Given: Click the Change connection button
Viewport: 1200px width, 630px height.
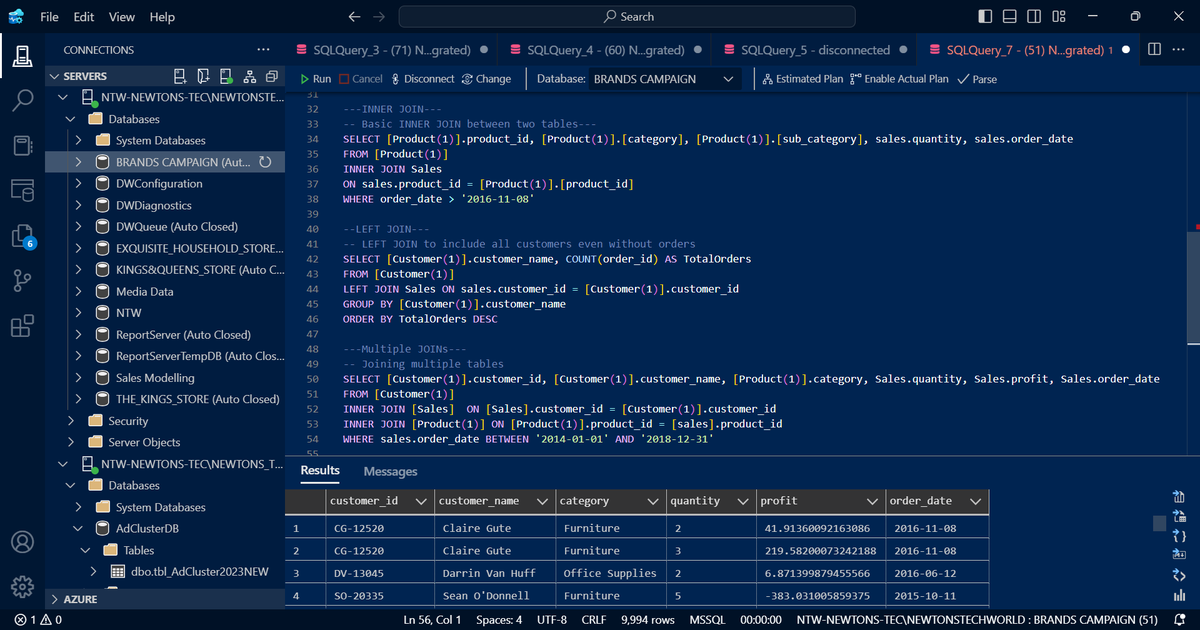Looking at the screenshot, I should tap(486, 79).
